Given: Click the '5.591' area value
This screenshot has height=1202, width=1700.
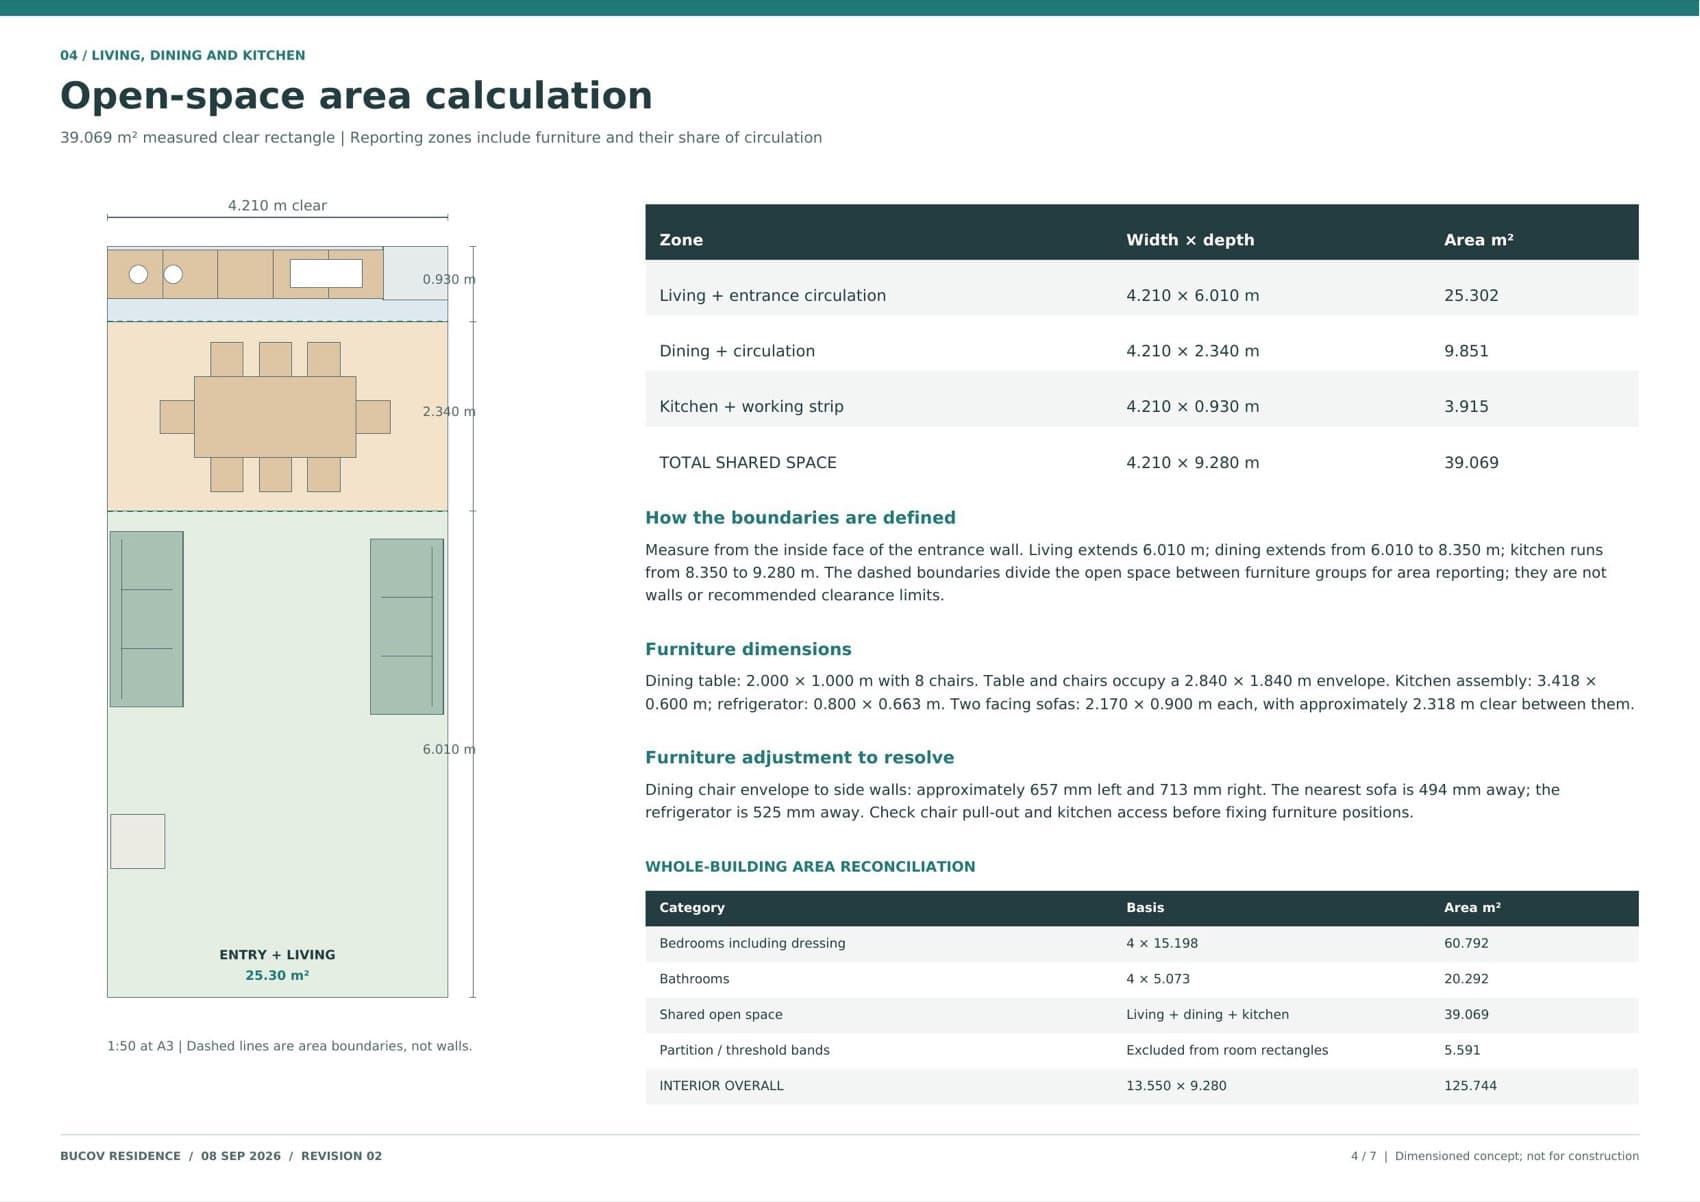Looking at the screenshot, I should click(x=1462, y=1050).
